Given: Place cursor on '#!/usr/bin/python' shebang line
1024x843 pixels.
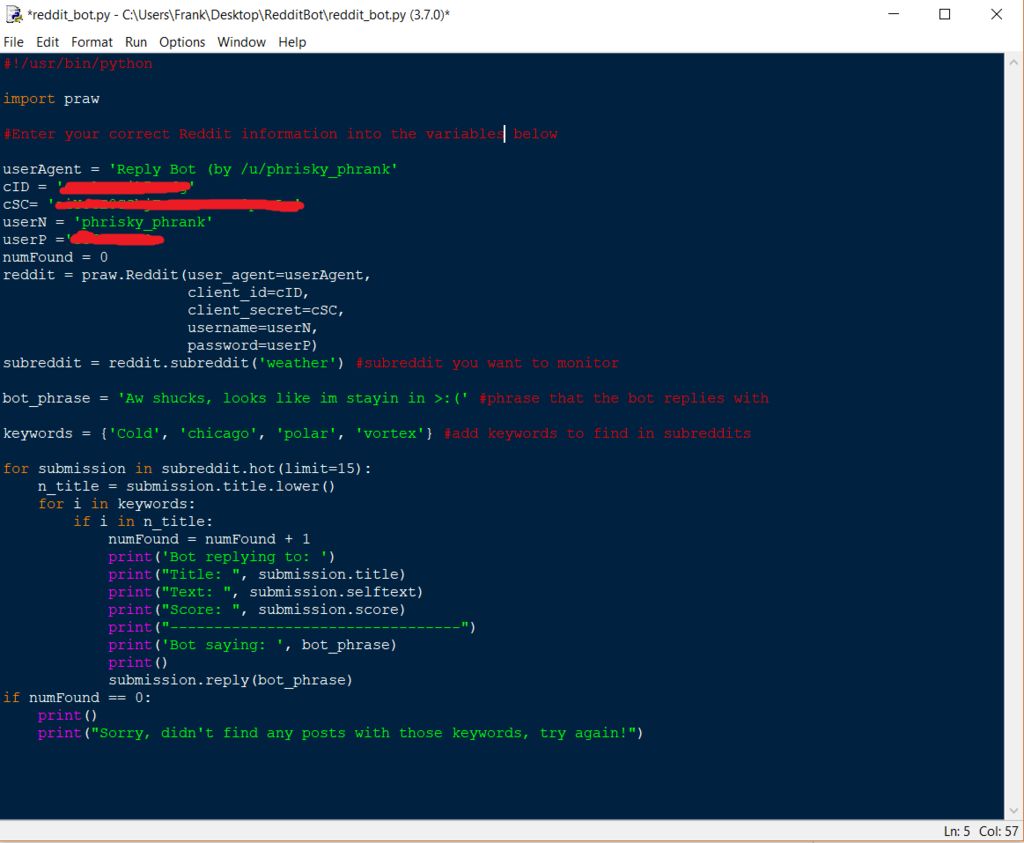Looking at the screenshot, I should [x=78, y=63].
